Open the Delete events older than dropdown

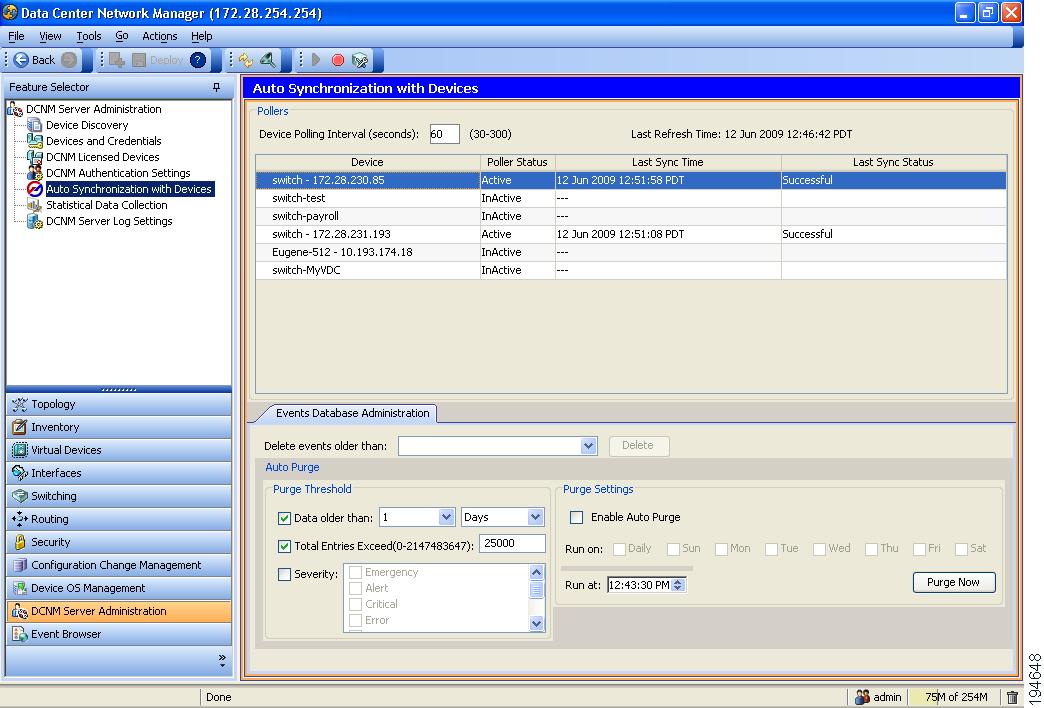(588, 446)
